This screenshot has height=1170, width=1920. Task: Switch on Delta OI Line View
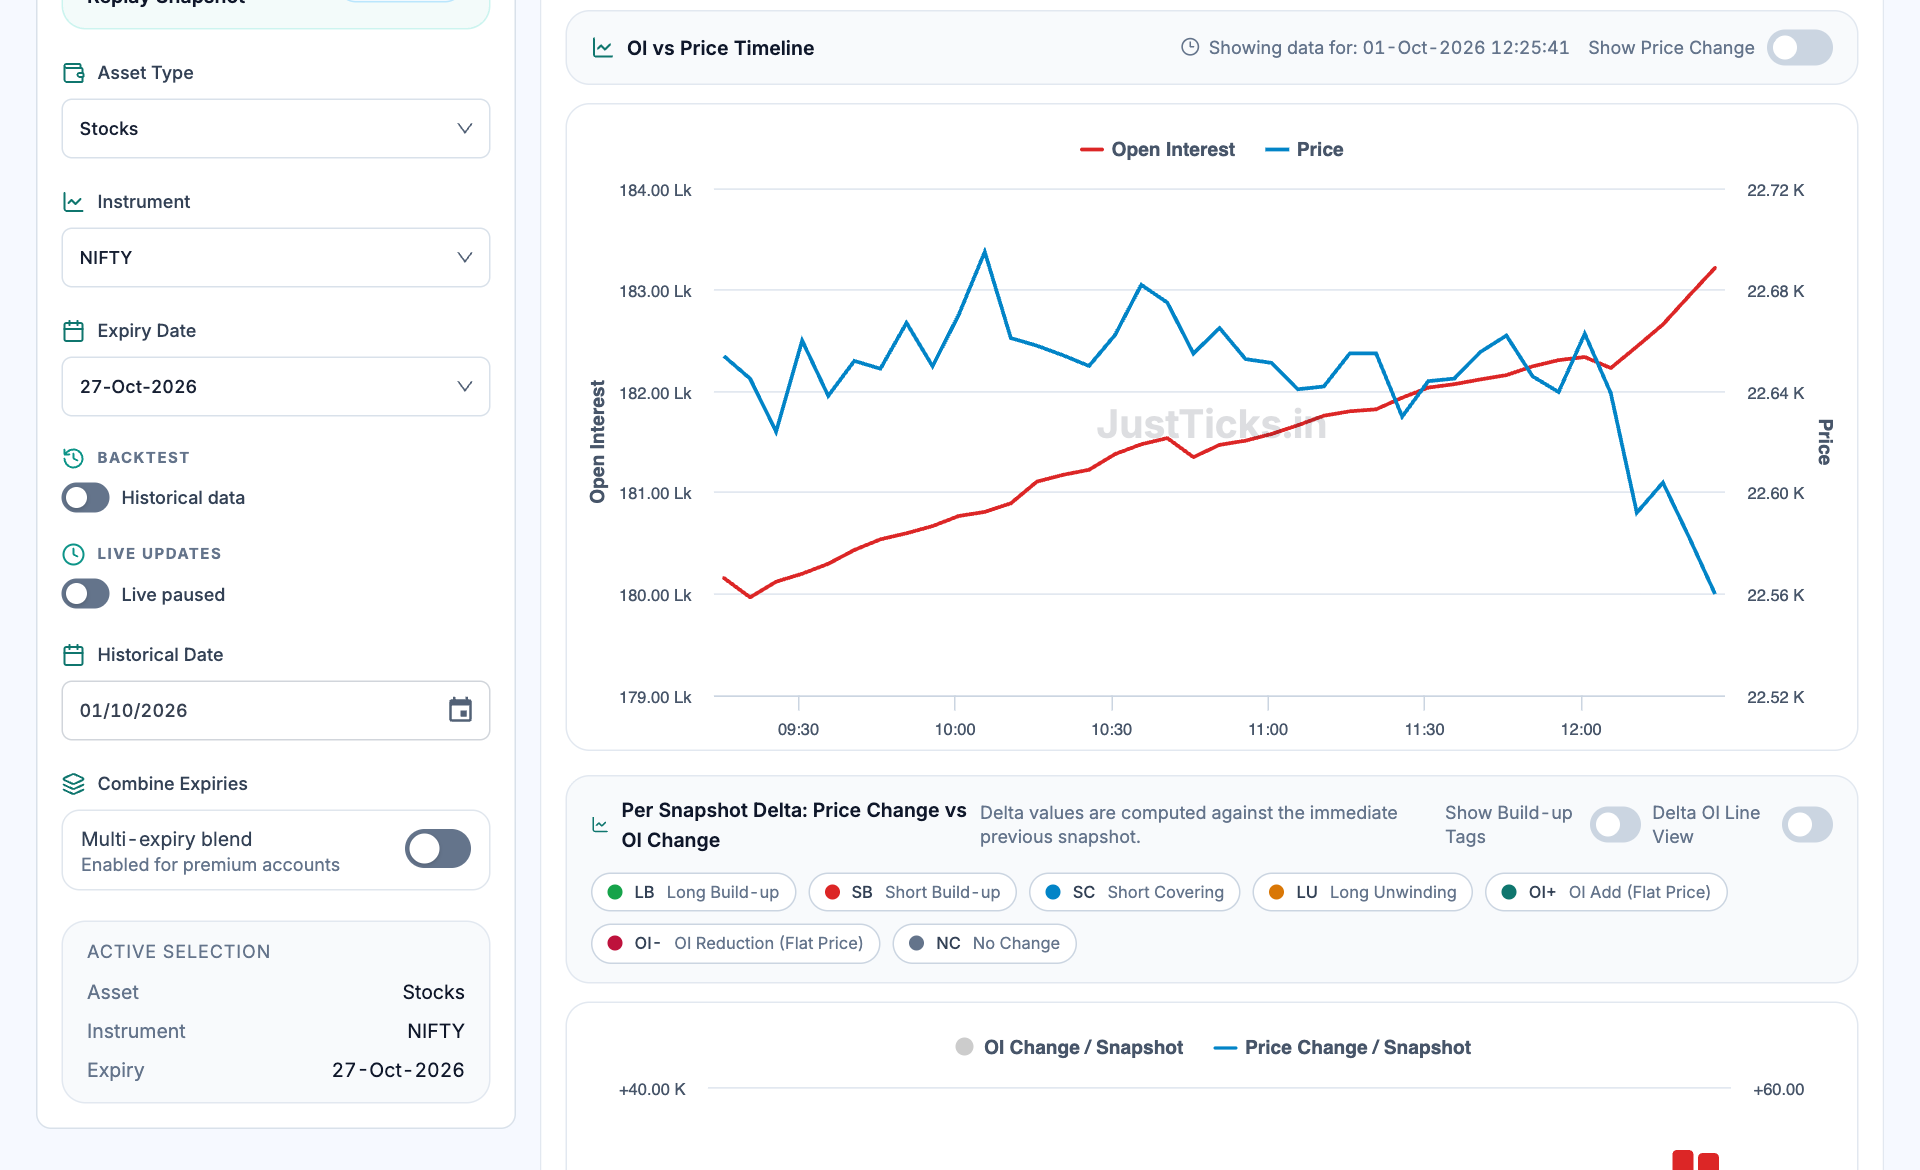(1808, 825)
